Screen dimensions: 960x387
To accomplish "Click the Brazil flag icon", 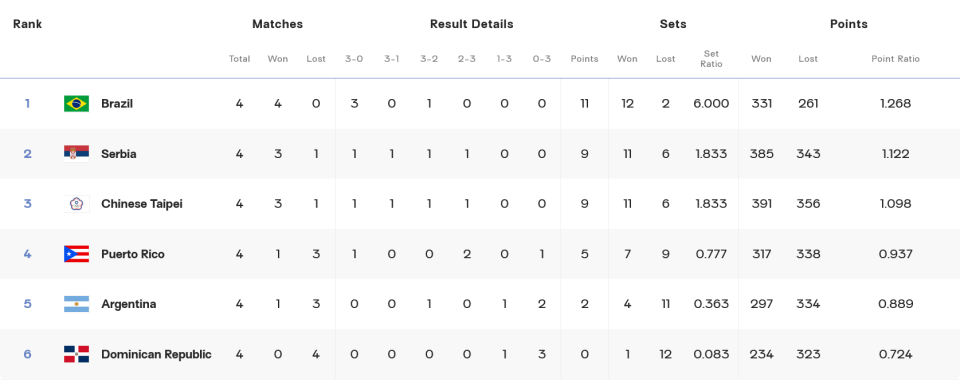I will pyautogui.click(x=76, y=103).
